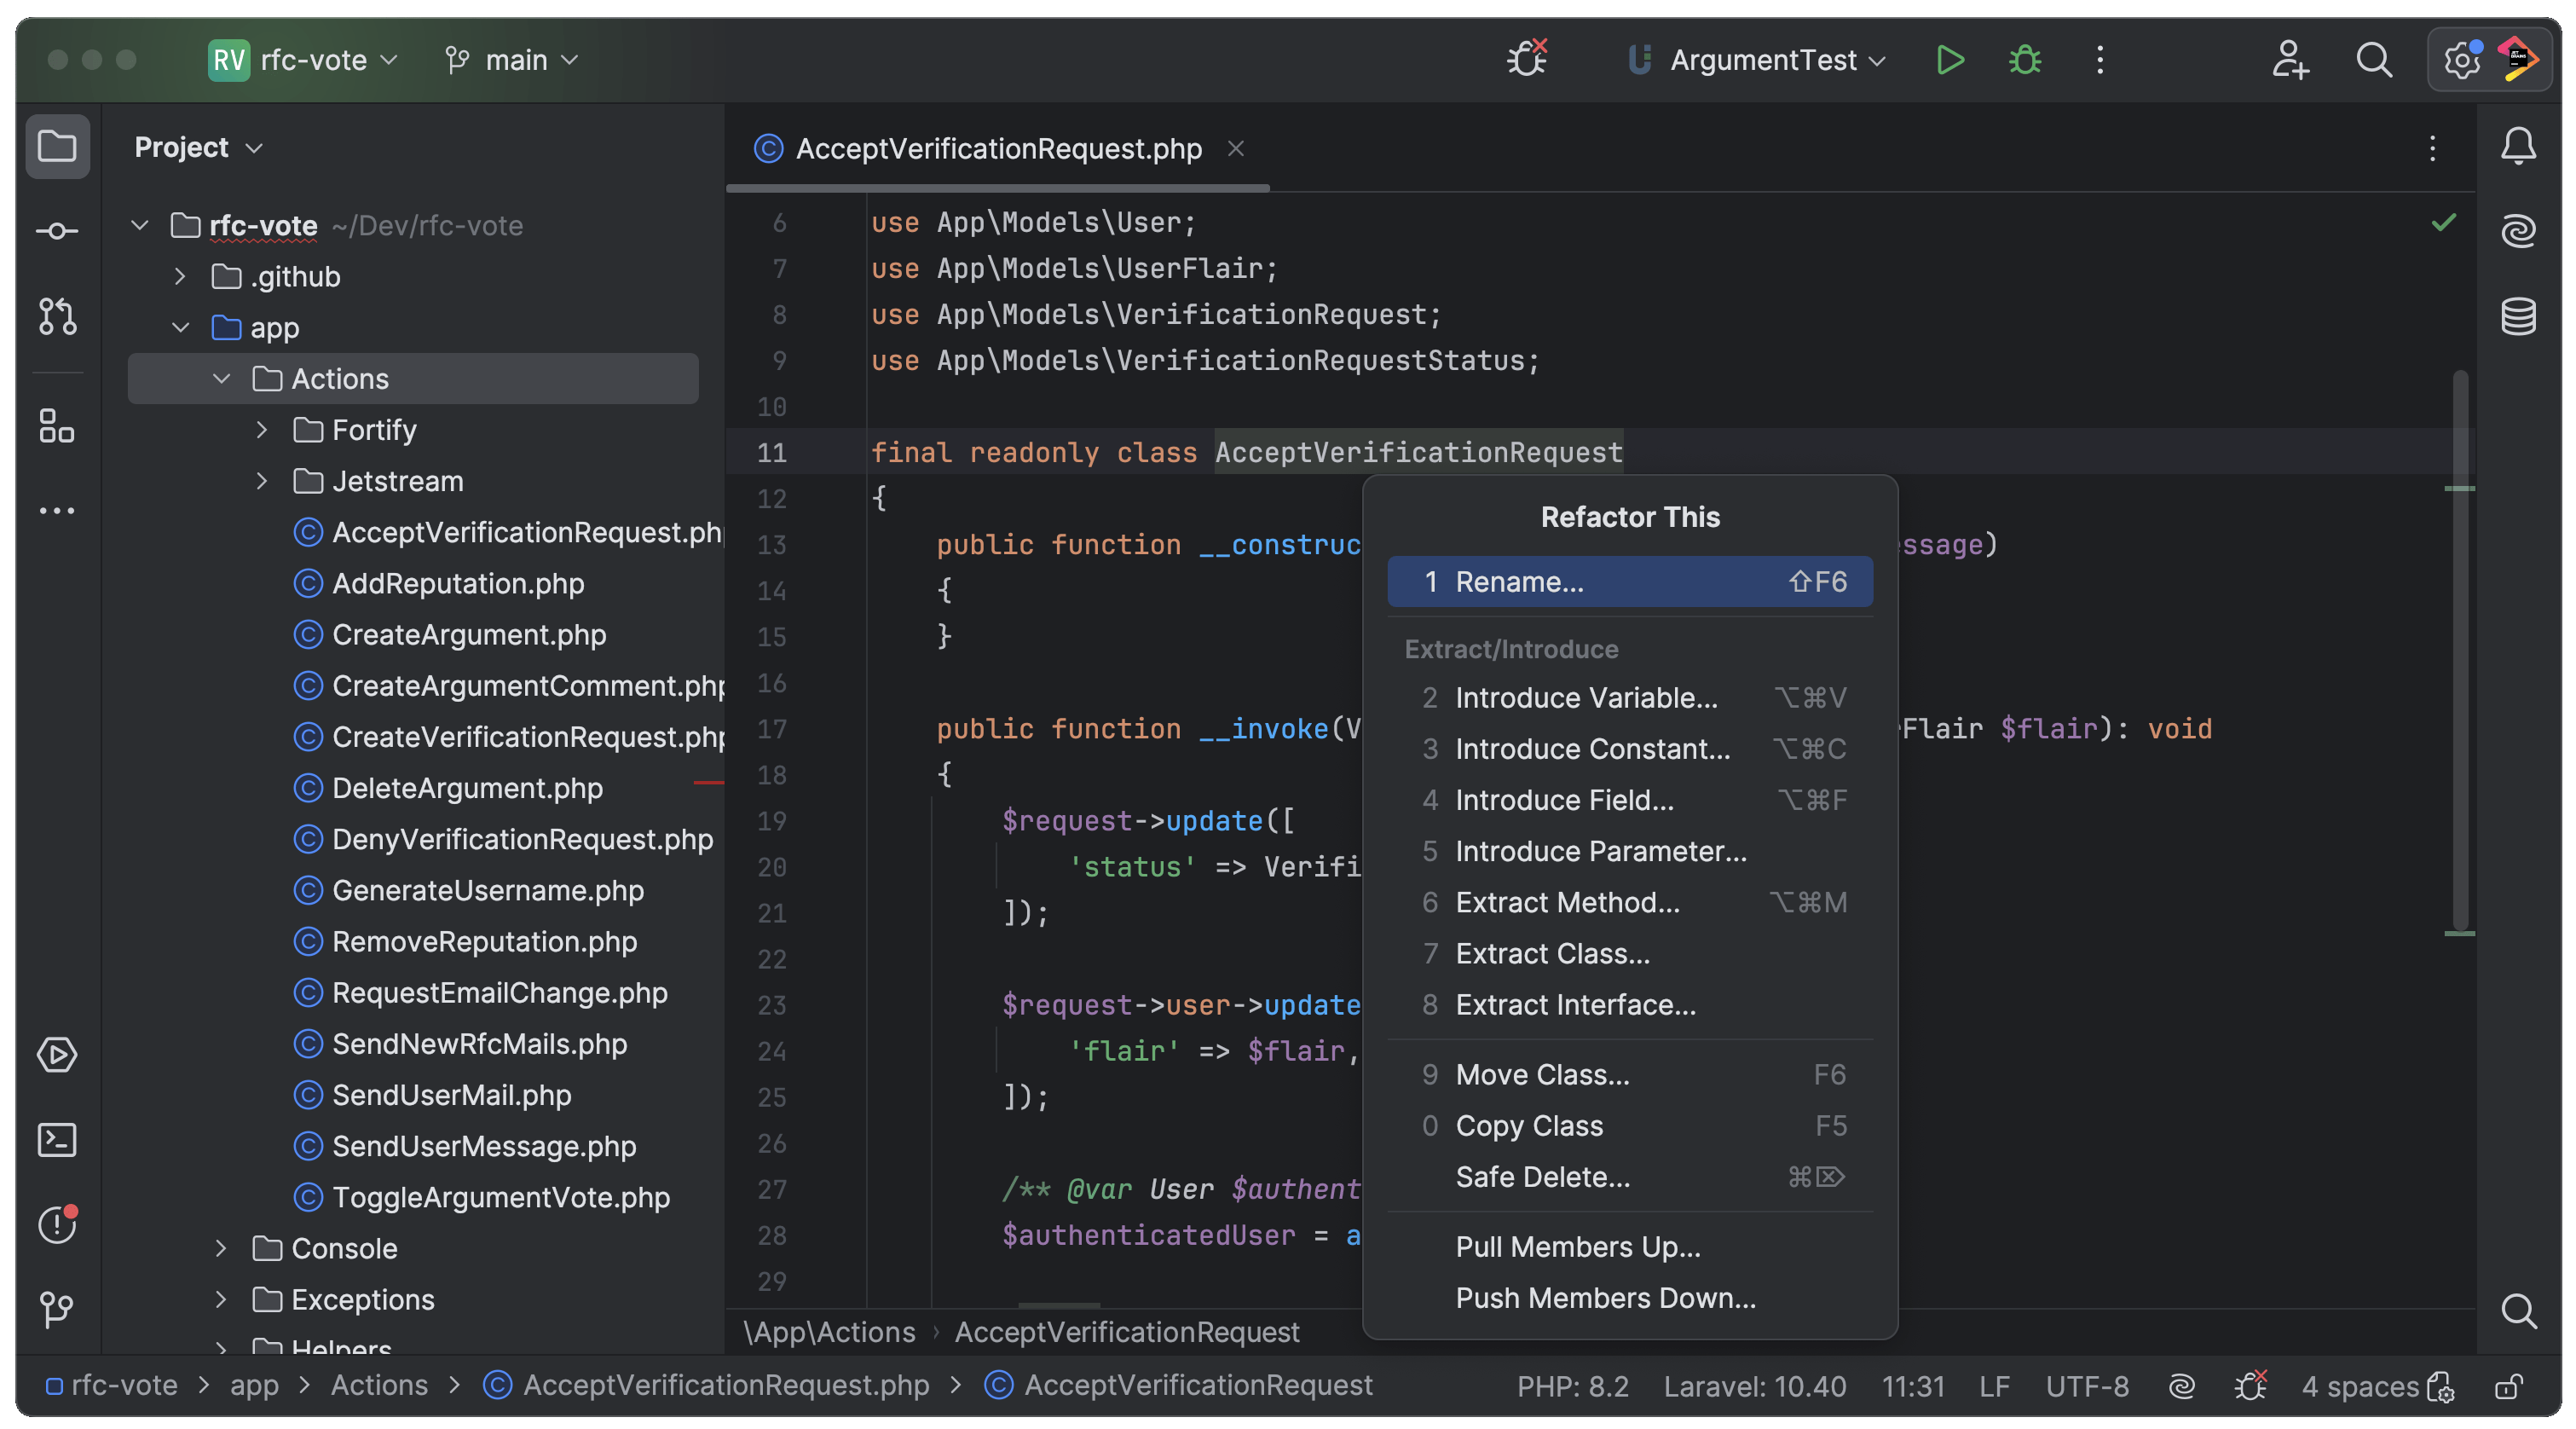Screen dimensions: 2576x1429
Task: Click the Code With Me add-user icon
Action: pyautogui.click(x=2289, y=60)
